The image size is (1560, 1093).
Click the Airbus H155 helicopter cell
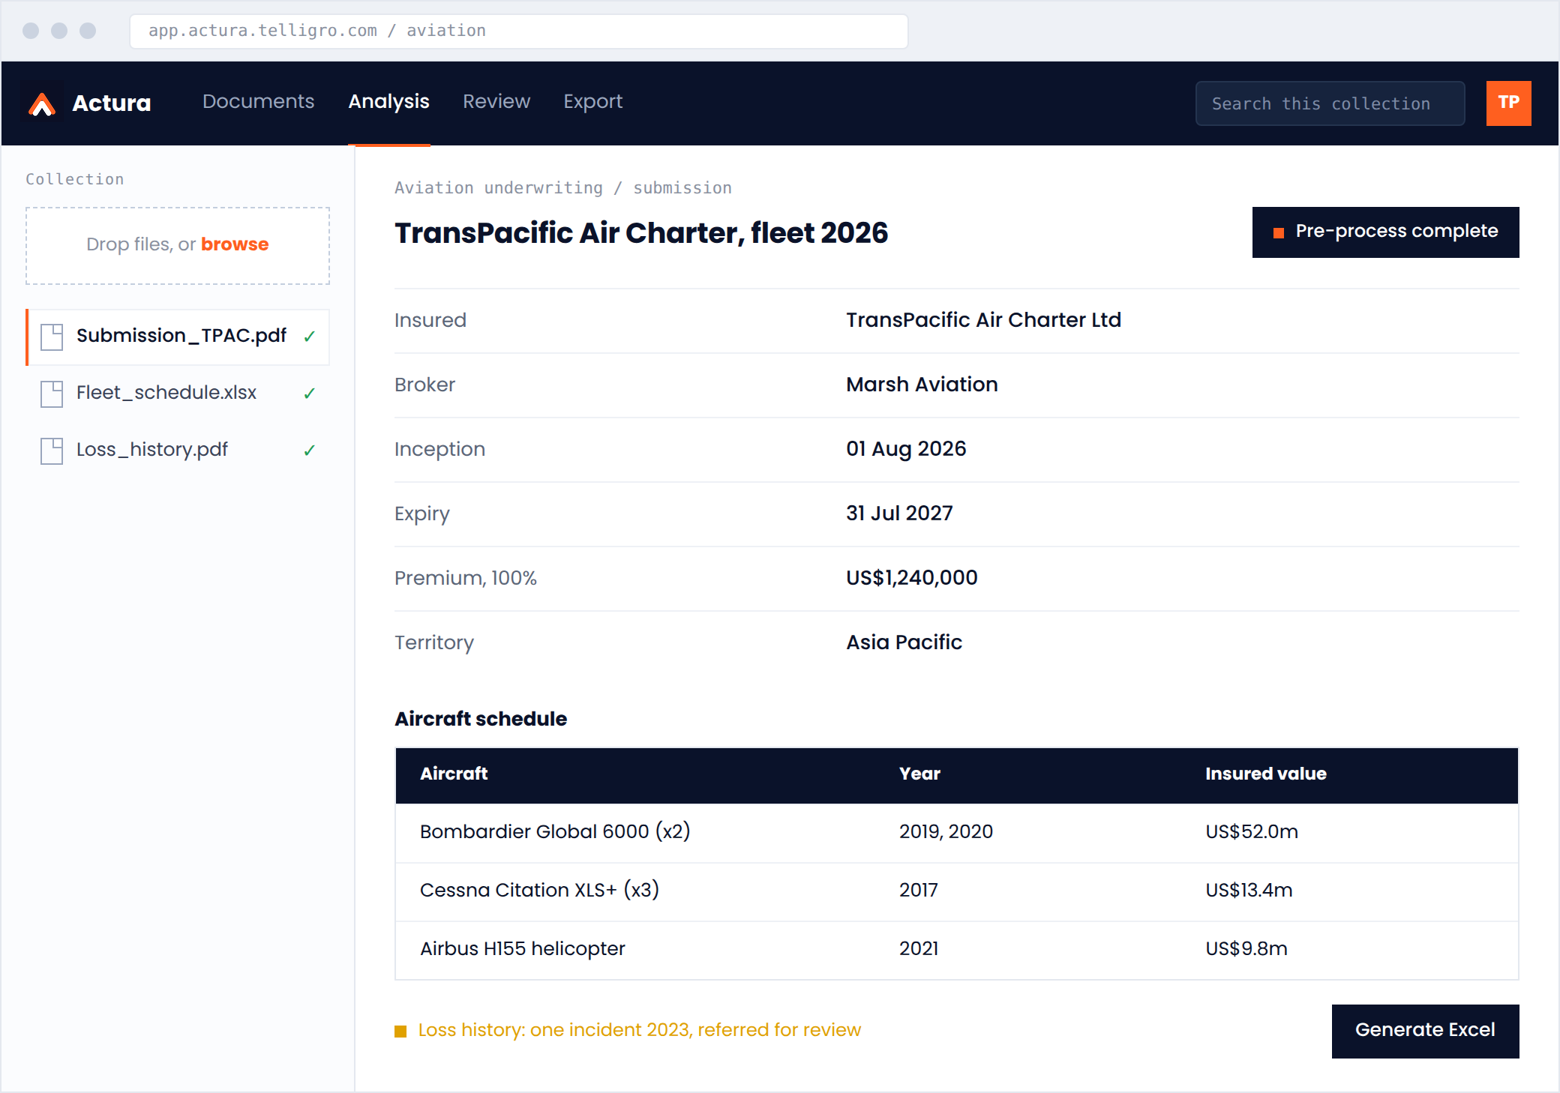pos(522,949)
